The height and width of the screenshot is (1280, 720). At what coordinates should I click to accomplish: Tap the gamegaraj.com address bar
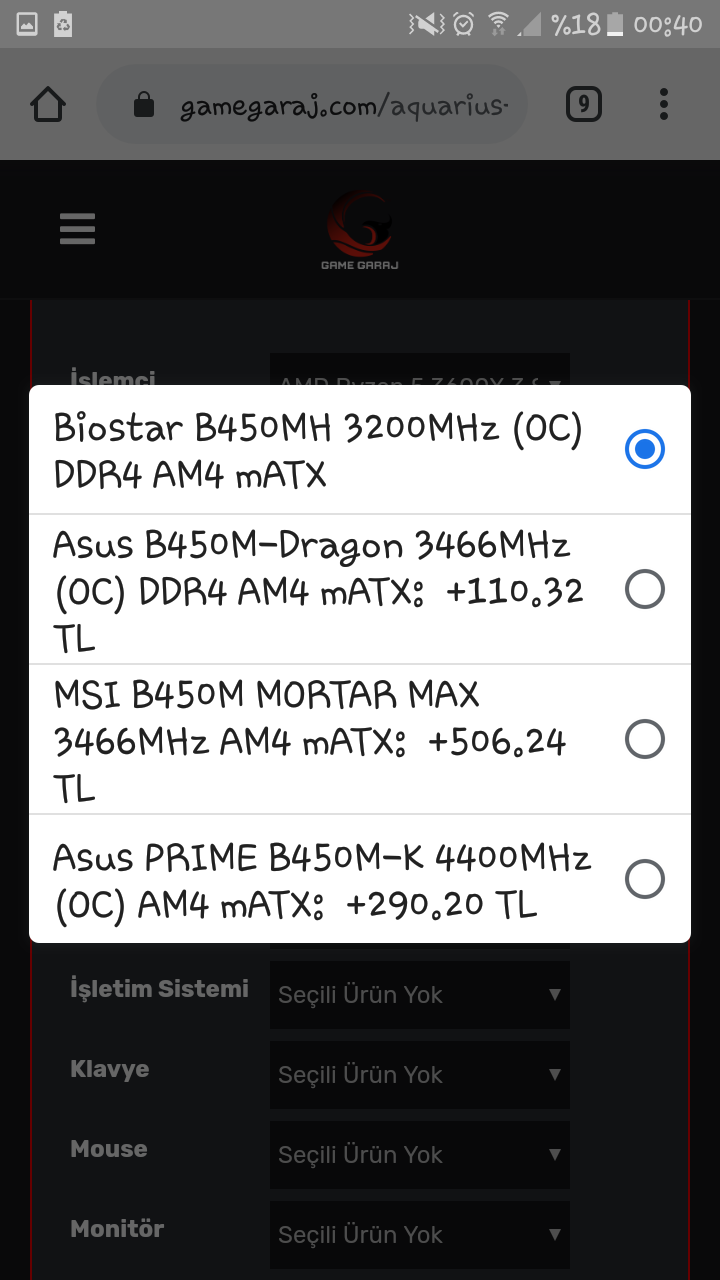tap(340, 105)
